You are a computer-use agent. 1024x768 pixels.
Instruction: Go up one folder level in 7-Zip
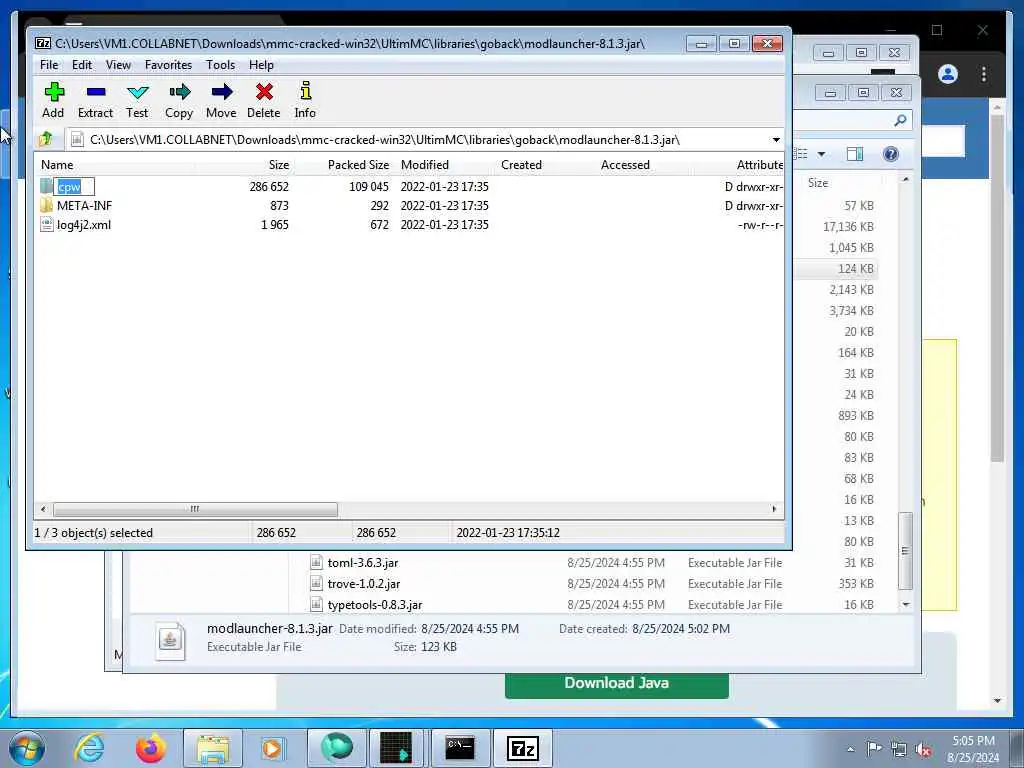click(46, 139)
